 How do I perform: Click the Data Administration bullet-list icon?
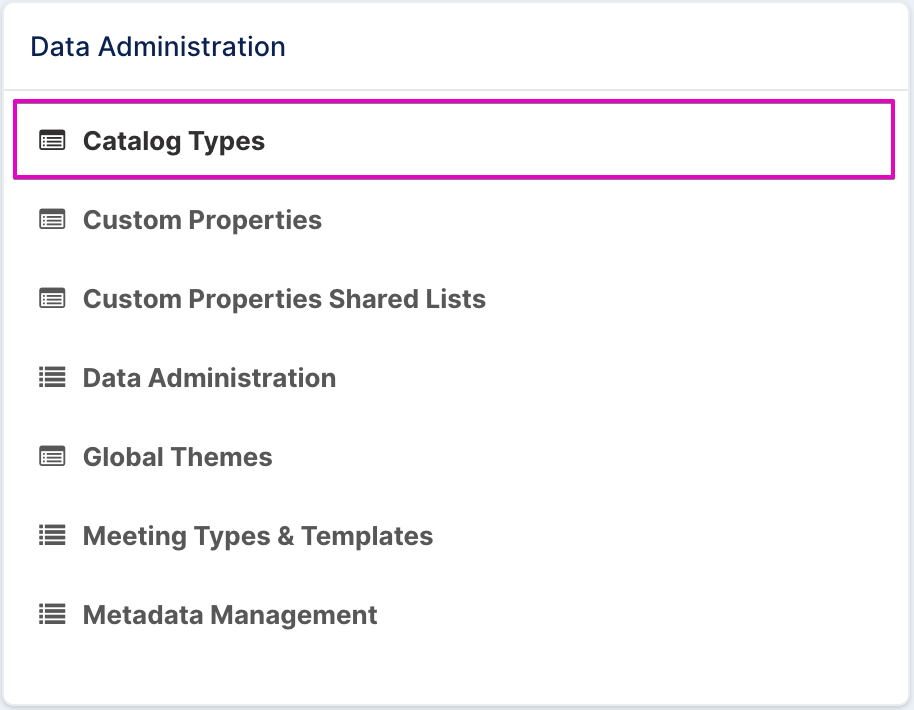click(52, 377)
